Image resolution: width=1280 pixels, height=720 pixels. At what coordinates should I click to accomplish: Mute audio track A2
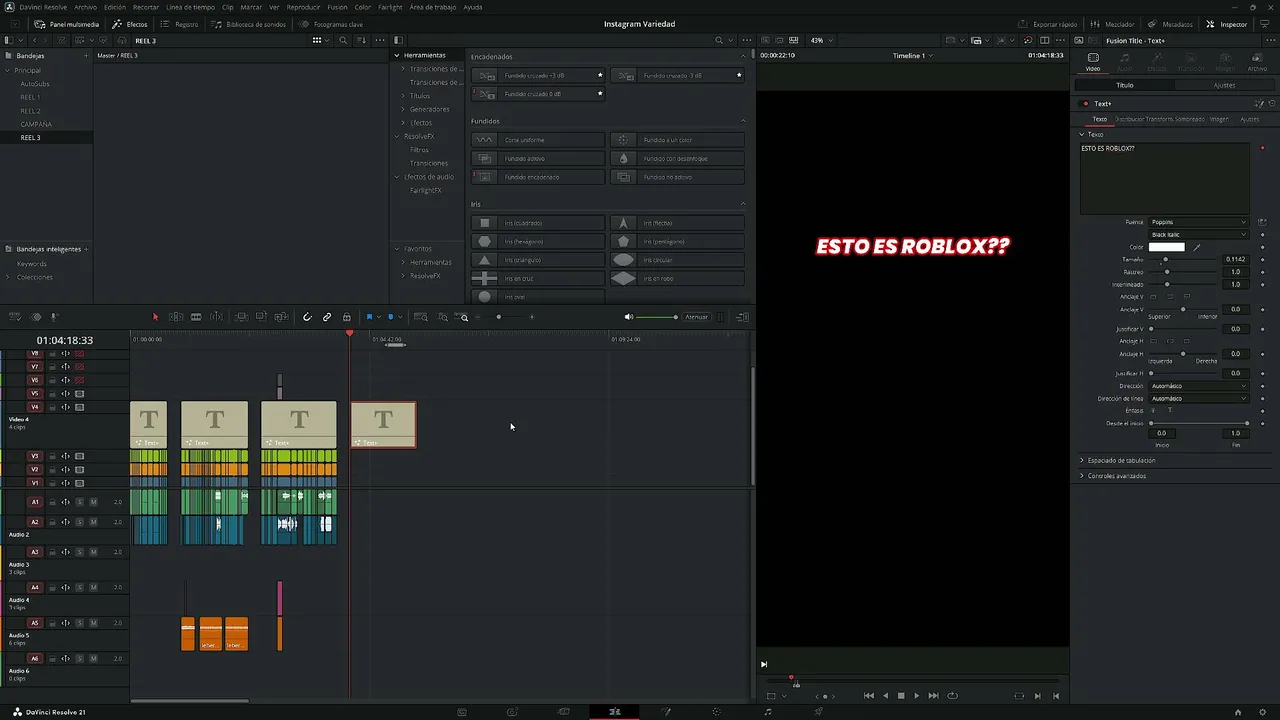93,522
